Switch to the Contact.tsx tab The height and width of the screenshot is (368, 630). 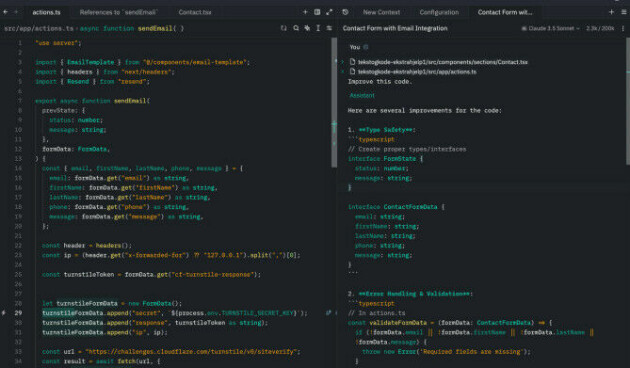click(x=195, y=12)
